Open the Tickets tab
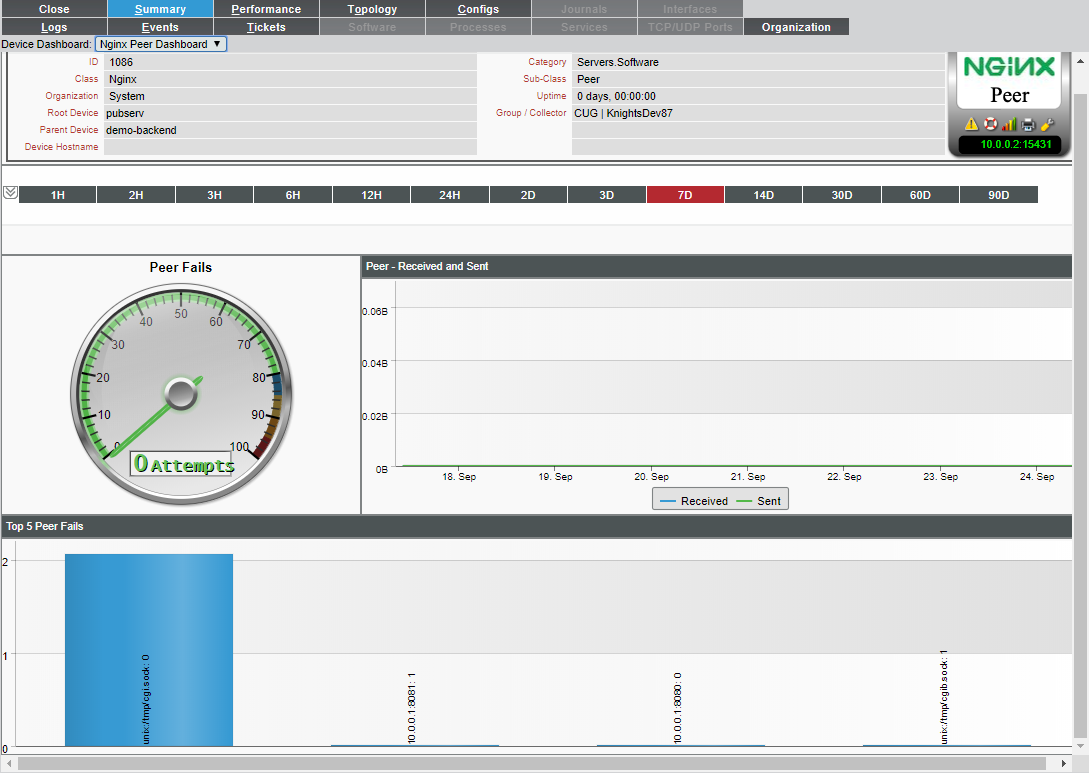 [266, 27]
